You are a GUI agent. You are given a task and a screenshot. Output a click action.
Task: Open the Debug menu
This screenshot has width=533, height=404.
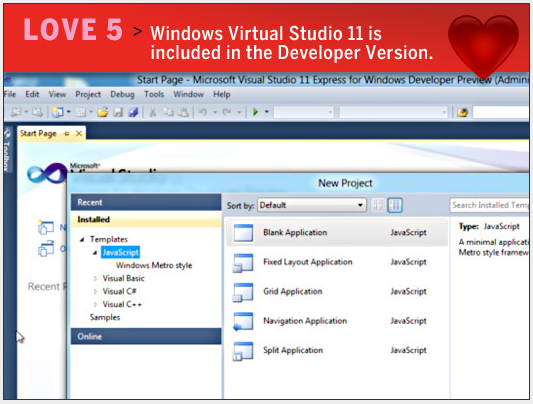(122, 94)
